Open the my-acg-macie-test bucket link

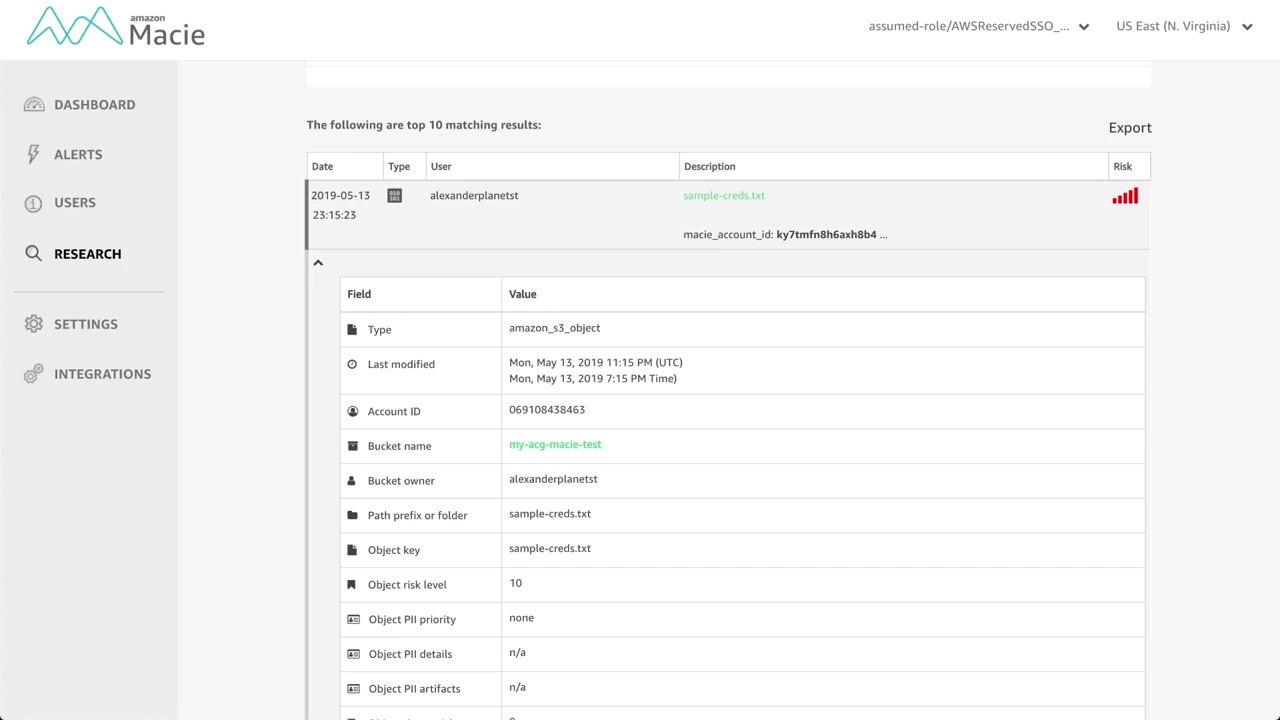click(x=555, y=445)
